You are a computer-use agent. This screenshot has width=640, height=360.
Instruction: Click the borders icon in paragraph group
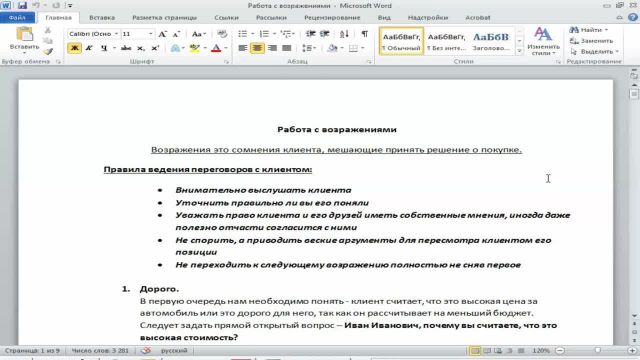click(x=353, y=48)
